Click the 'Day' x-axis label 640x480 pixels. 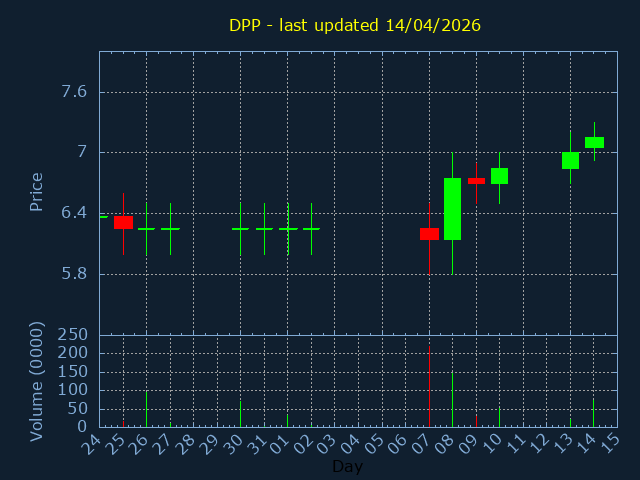347,467
